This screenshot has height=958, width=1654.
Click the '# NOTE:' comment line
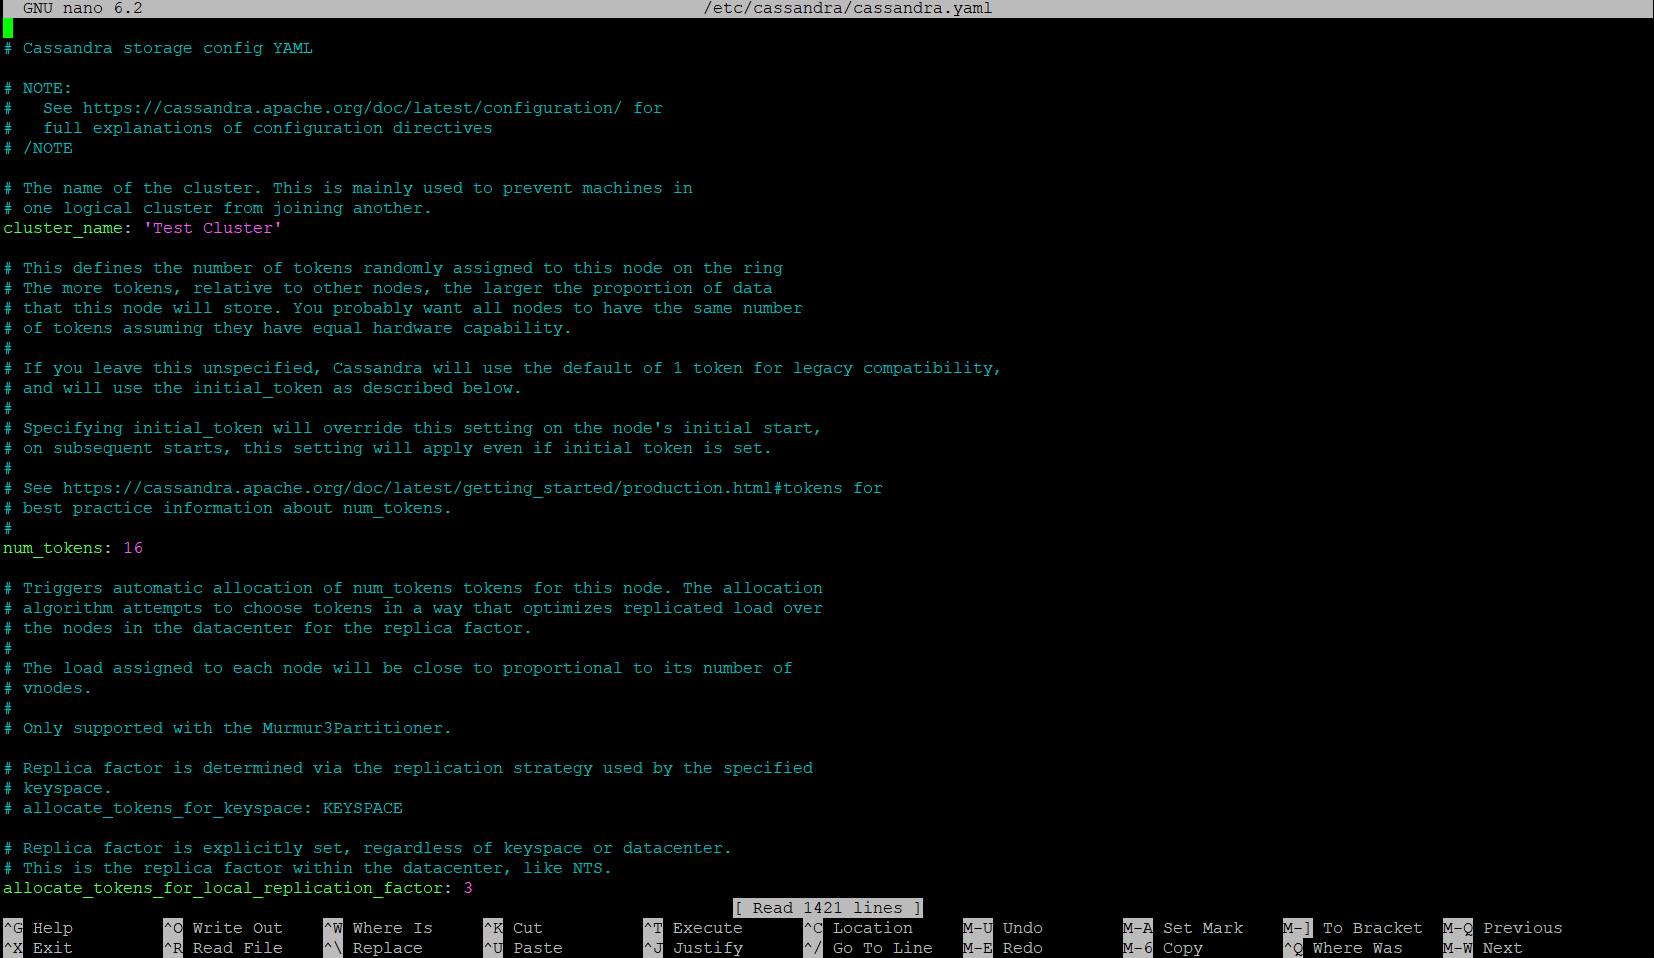coord(38,88)
